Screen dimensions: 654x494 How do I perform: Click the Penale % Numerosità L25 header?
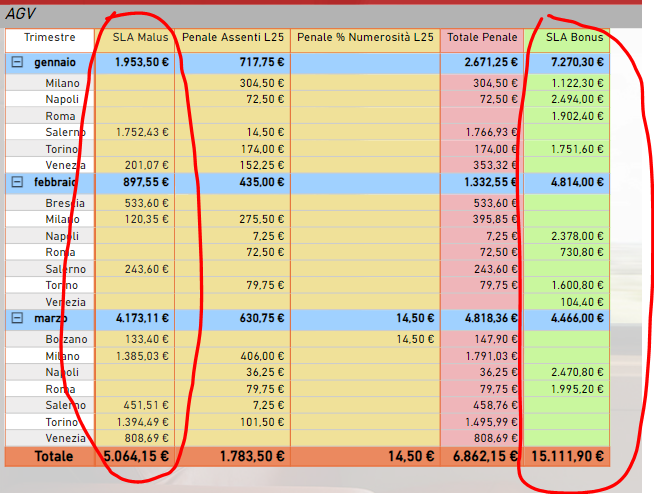365,37
